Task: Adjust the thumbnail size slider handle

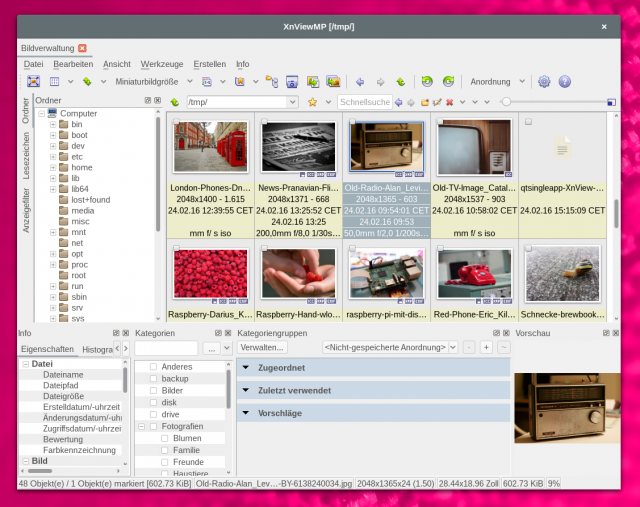Action: point(506,102)
